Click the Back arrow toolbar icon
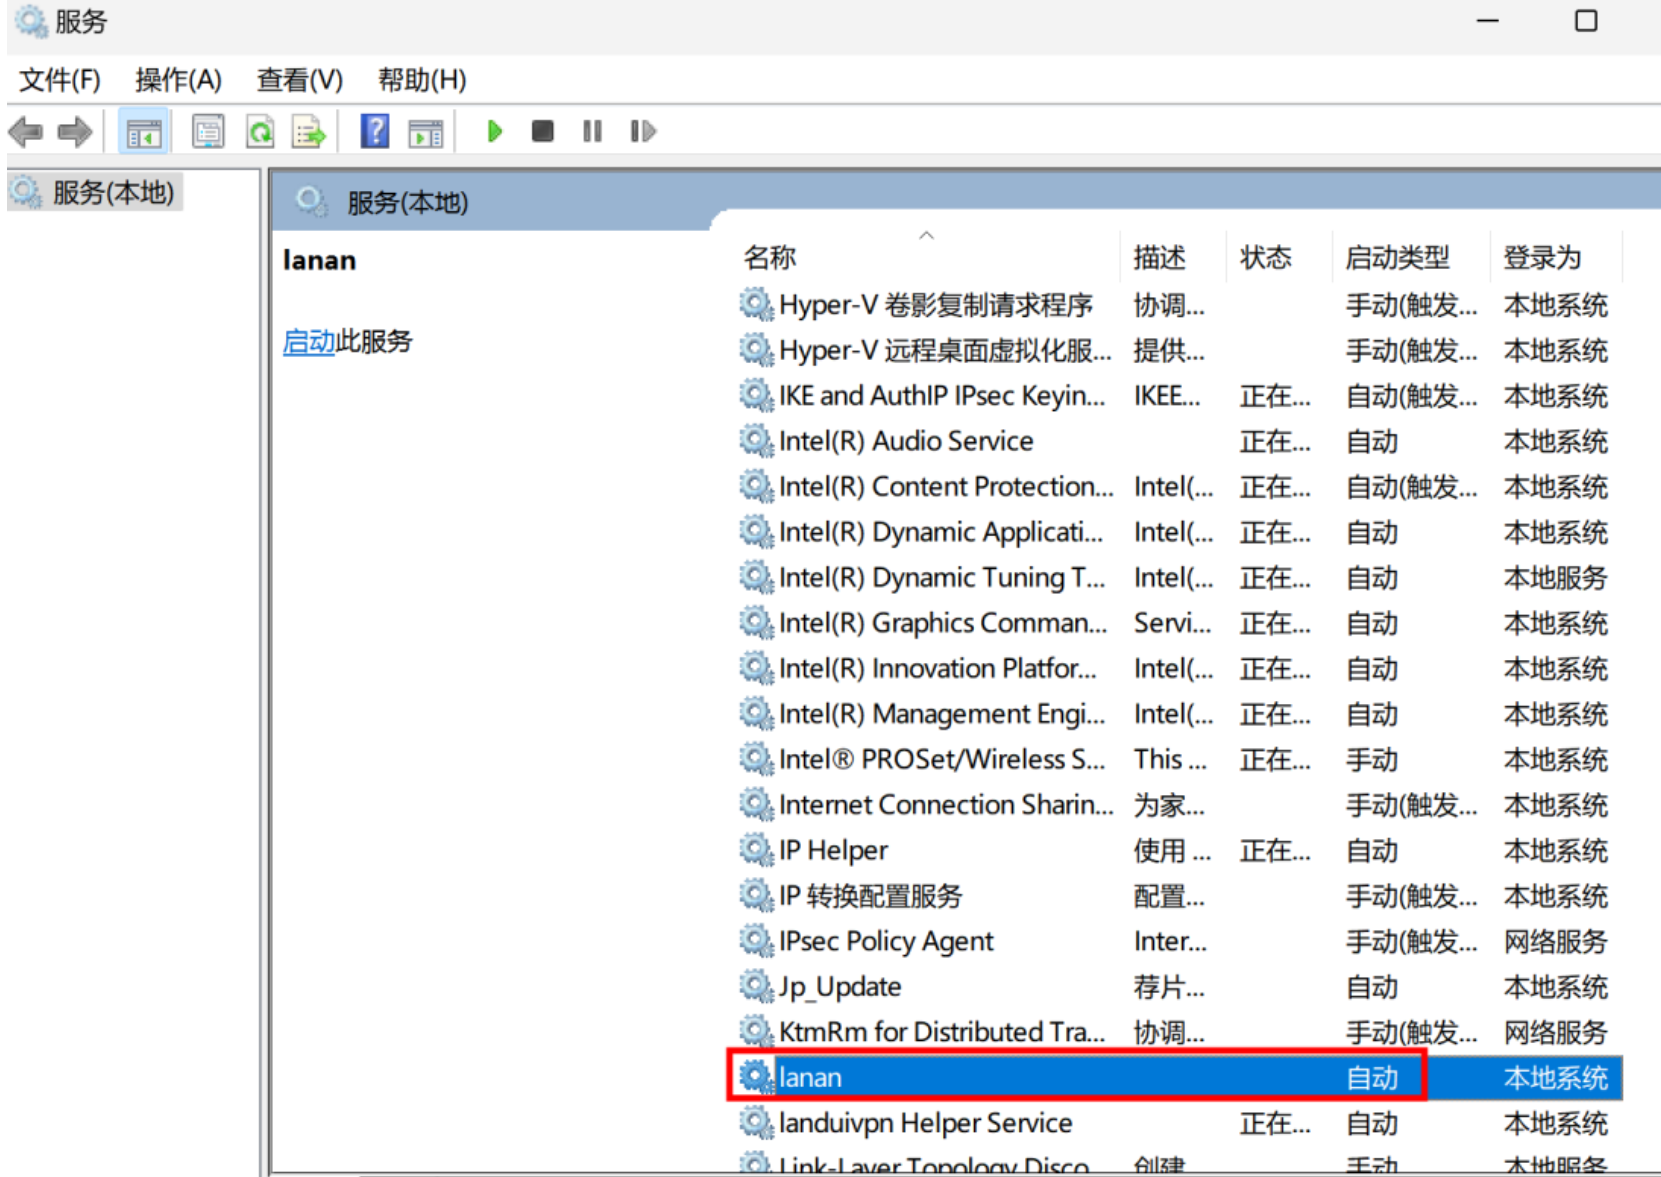Viewport: 1661px width, 1177px height. (26, 132)
